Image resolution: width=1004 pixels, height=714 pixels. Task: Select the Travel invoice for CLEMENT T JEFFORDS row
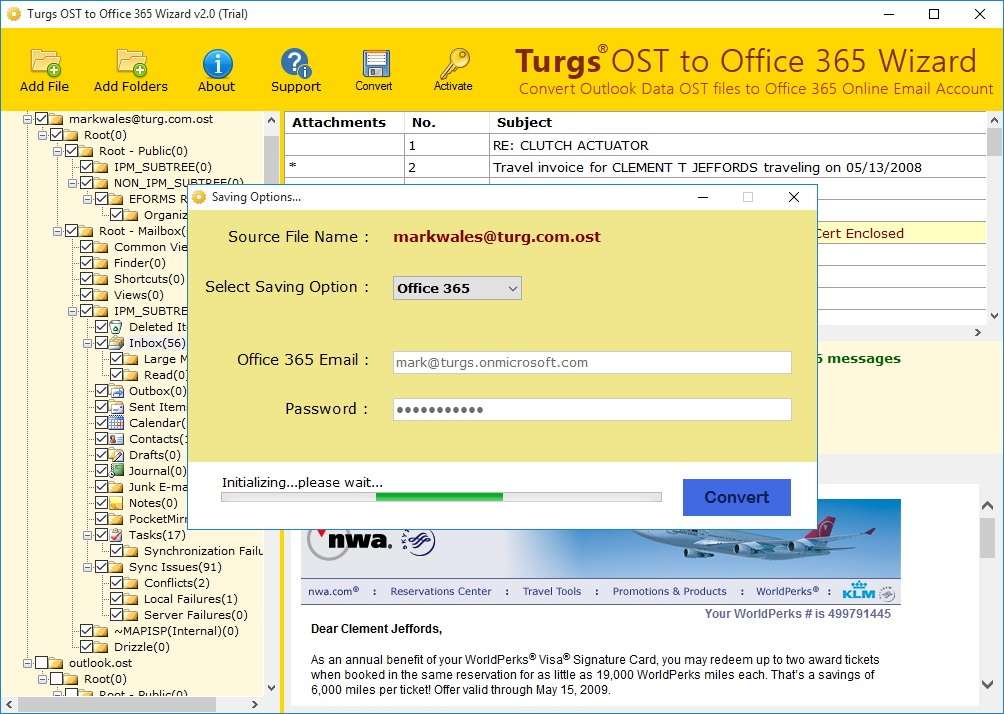[635, 167]
